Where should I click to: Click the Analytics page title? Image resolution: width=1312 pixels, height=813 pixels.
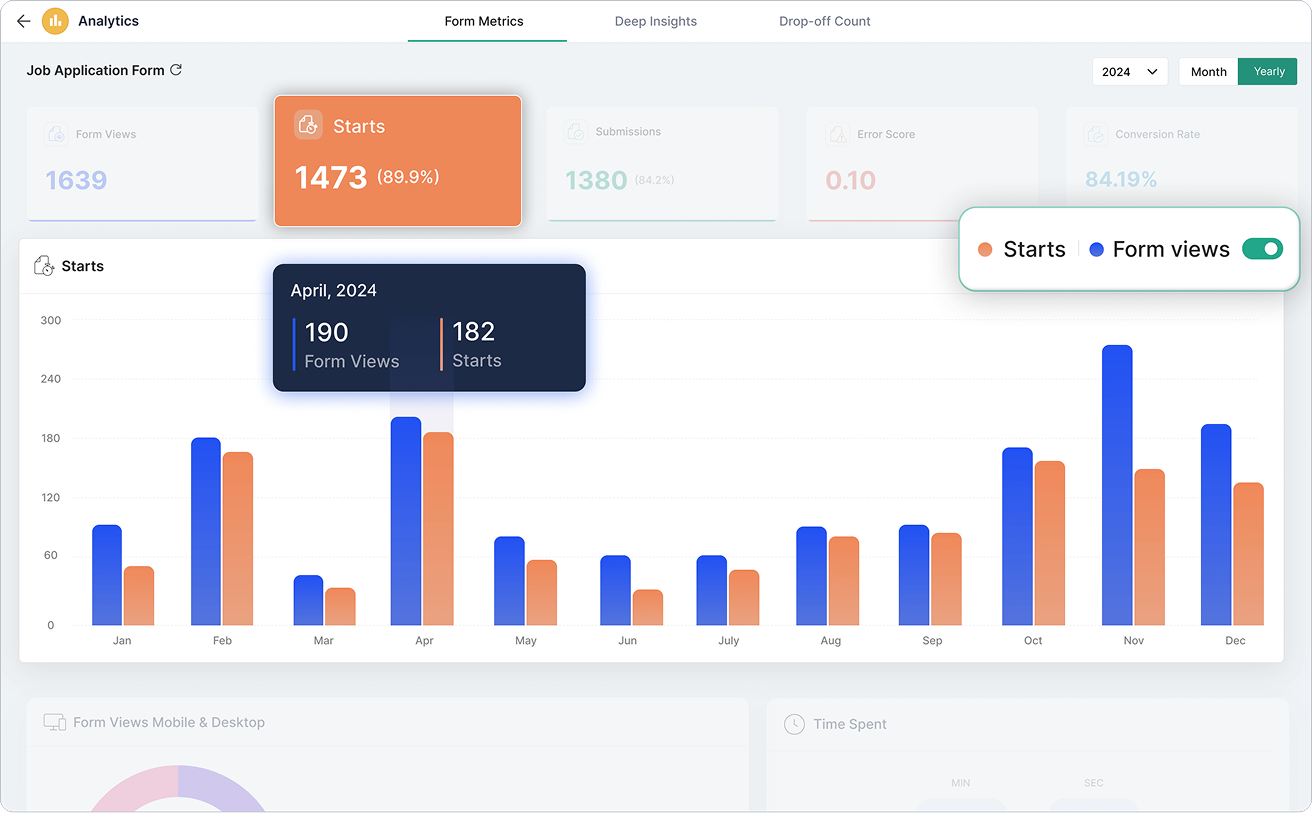(108, 21)
